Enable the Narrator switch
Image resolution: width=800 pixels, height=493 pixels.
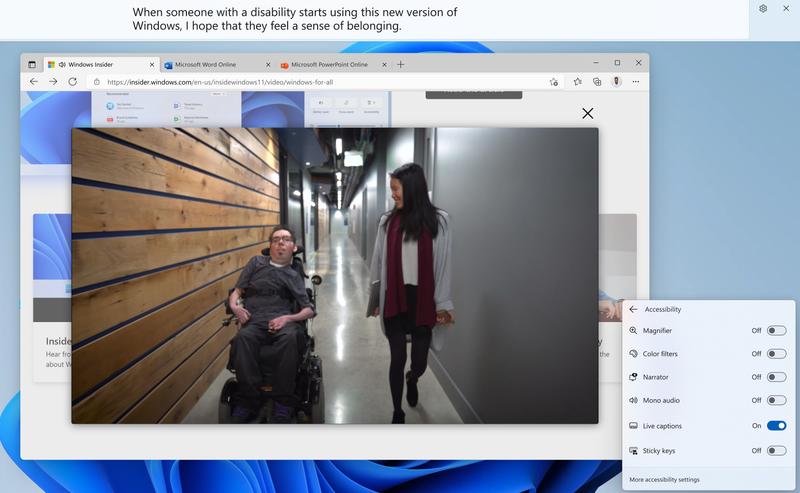776,377
